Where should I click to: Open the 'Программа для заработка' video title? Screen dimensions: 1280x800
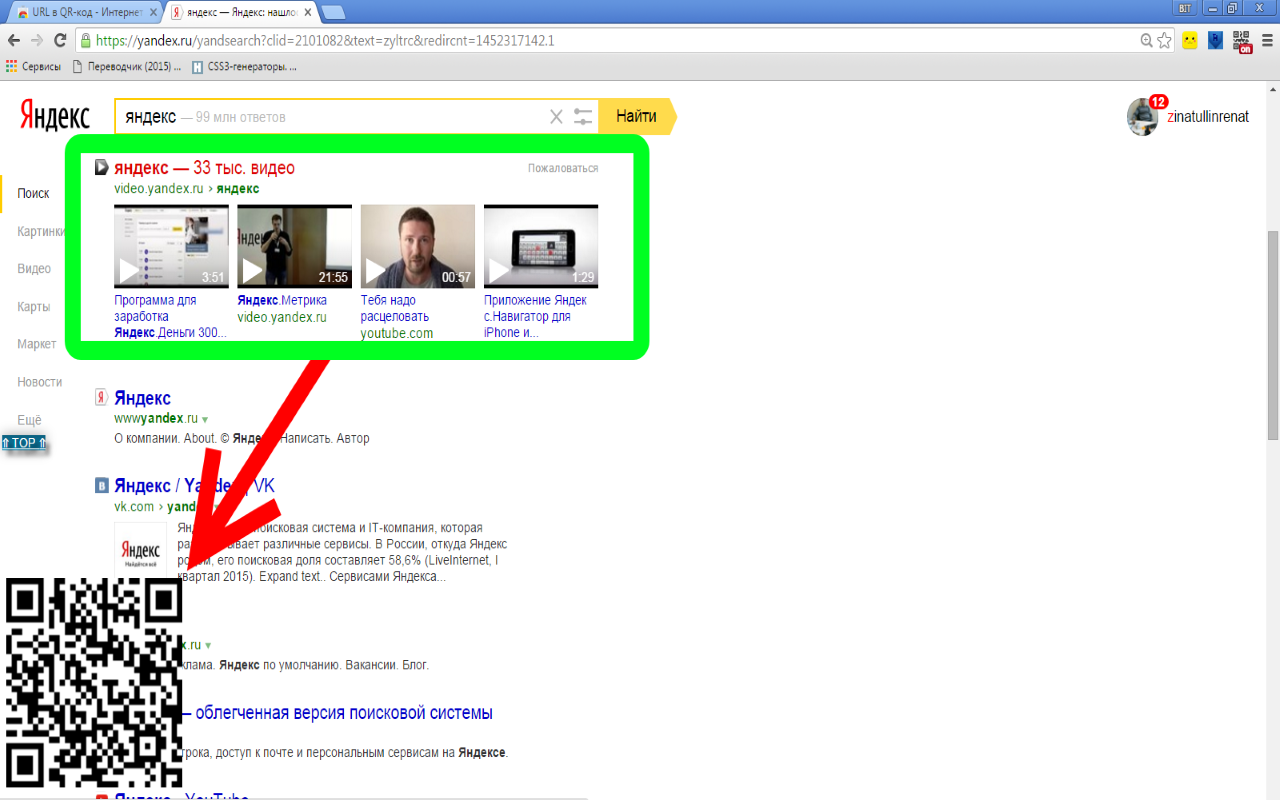click(x=170, y=316)
